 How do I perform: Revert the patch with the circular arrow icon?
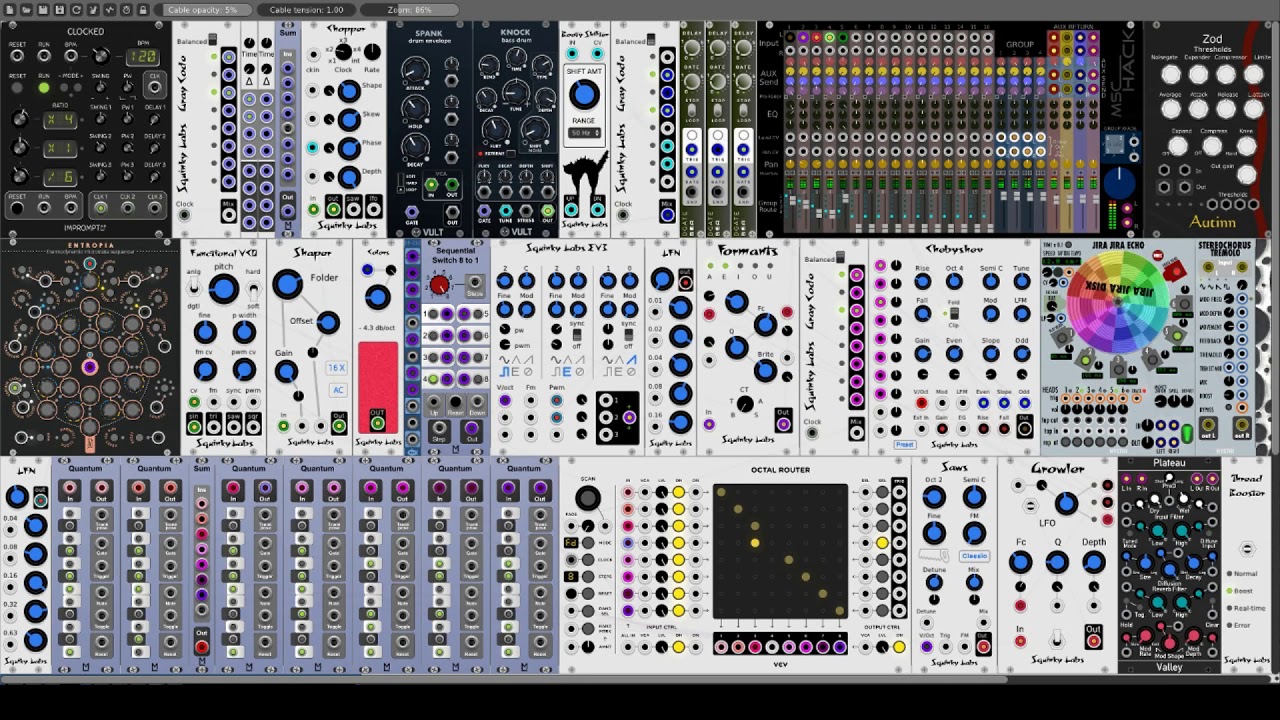point(77,10)
